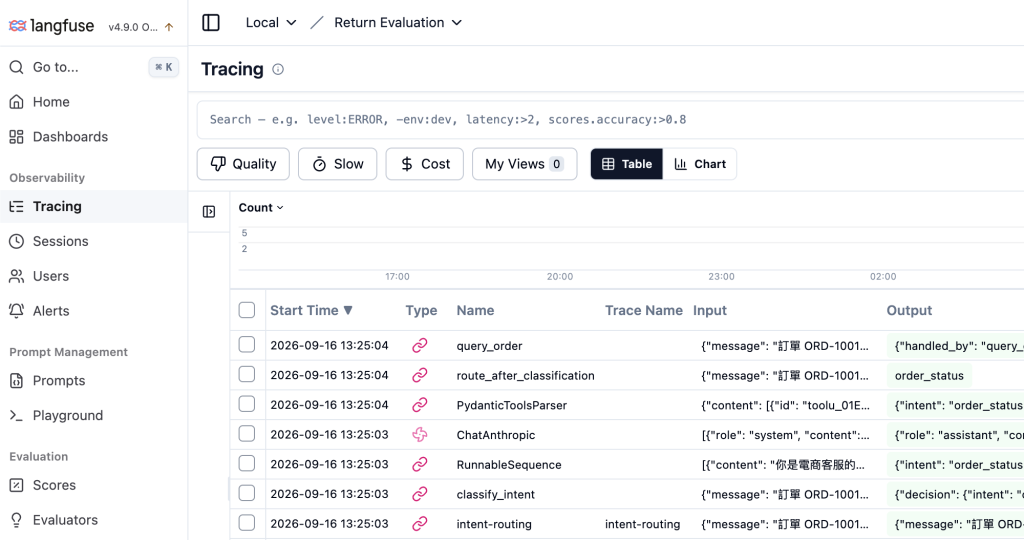The image size is (1024, 540).
Task: Toggle the sidebar panel icon in header
Action: coord(211,22)
